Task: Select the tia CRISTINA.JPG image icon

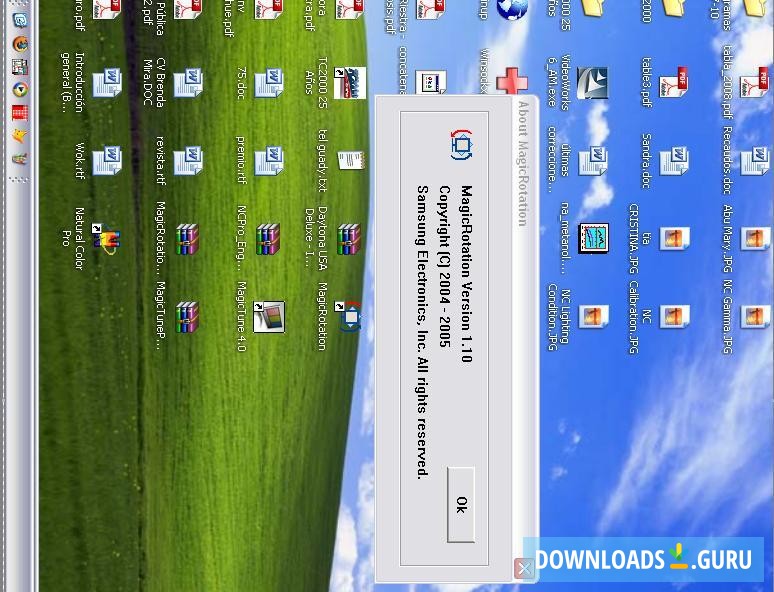Action: coord(674,238)
